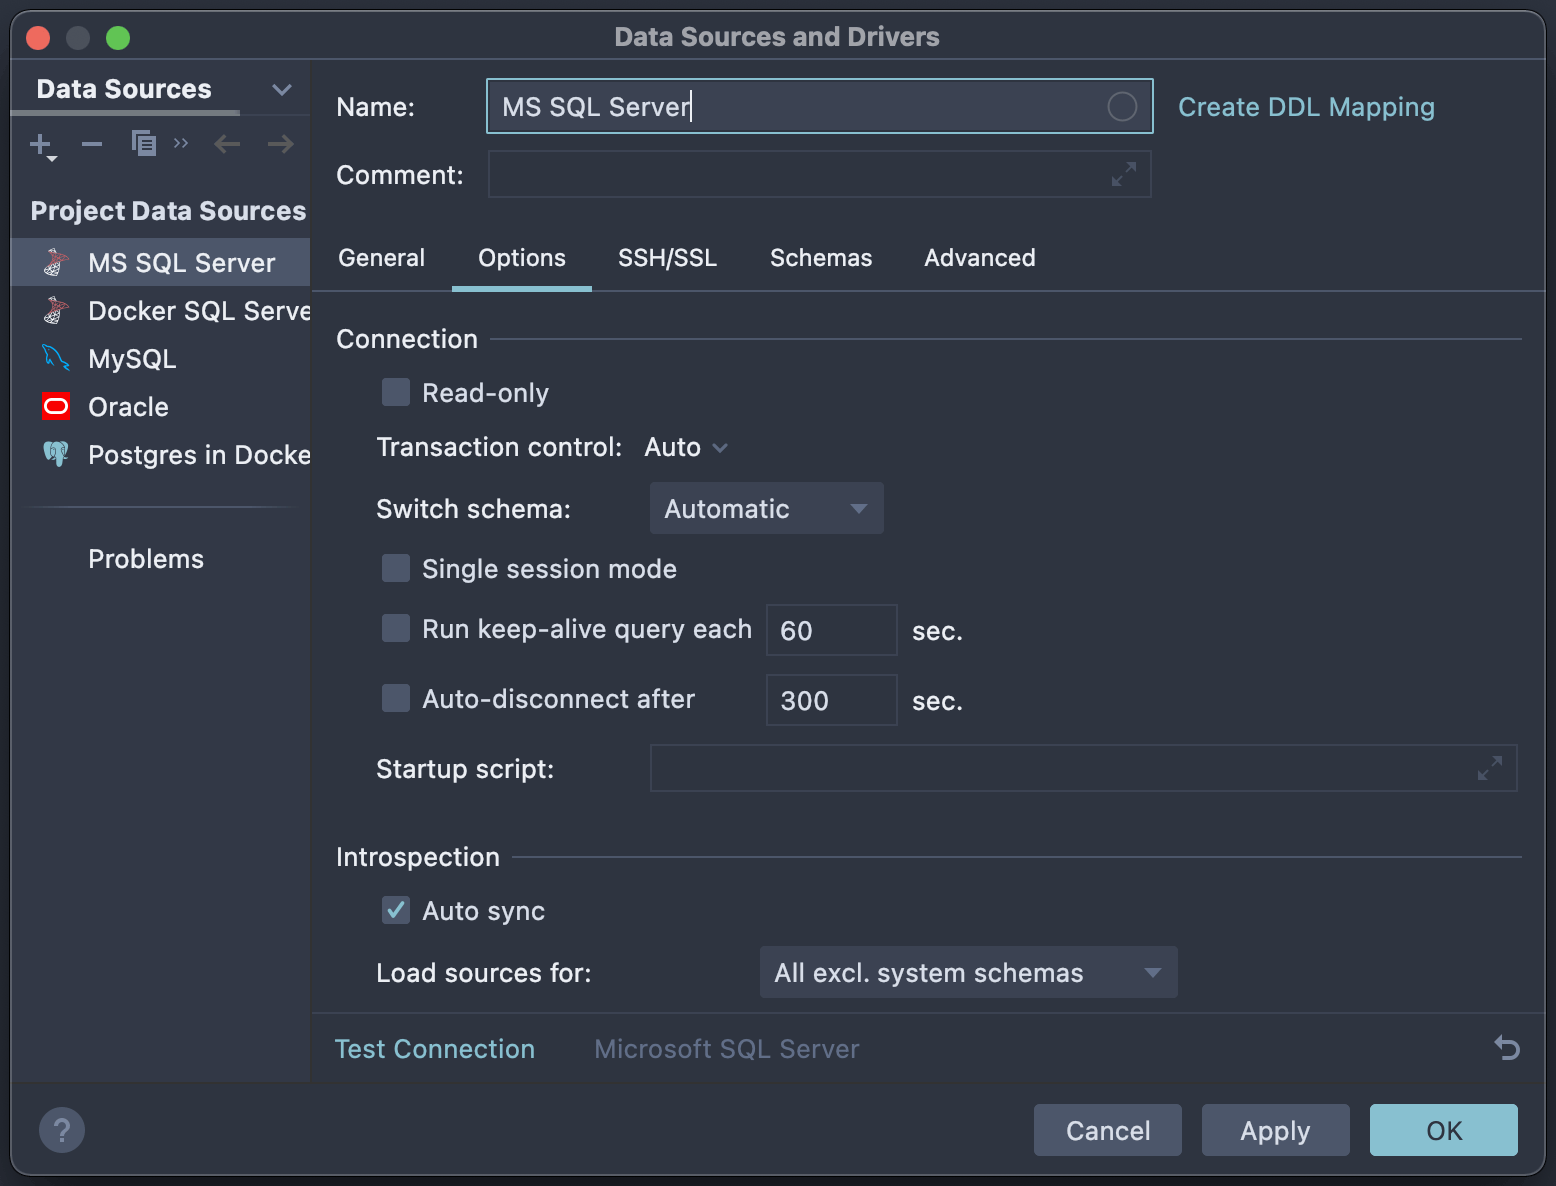Screen dimensions: 1556x1186
Task: Toggle Single session mode checkbox
Action: coord(396,568)
